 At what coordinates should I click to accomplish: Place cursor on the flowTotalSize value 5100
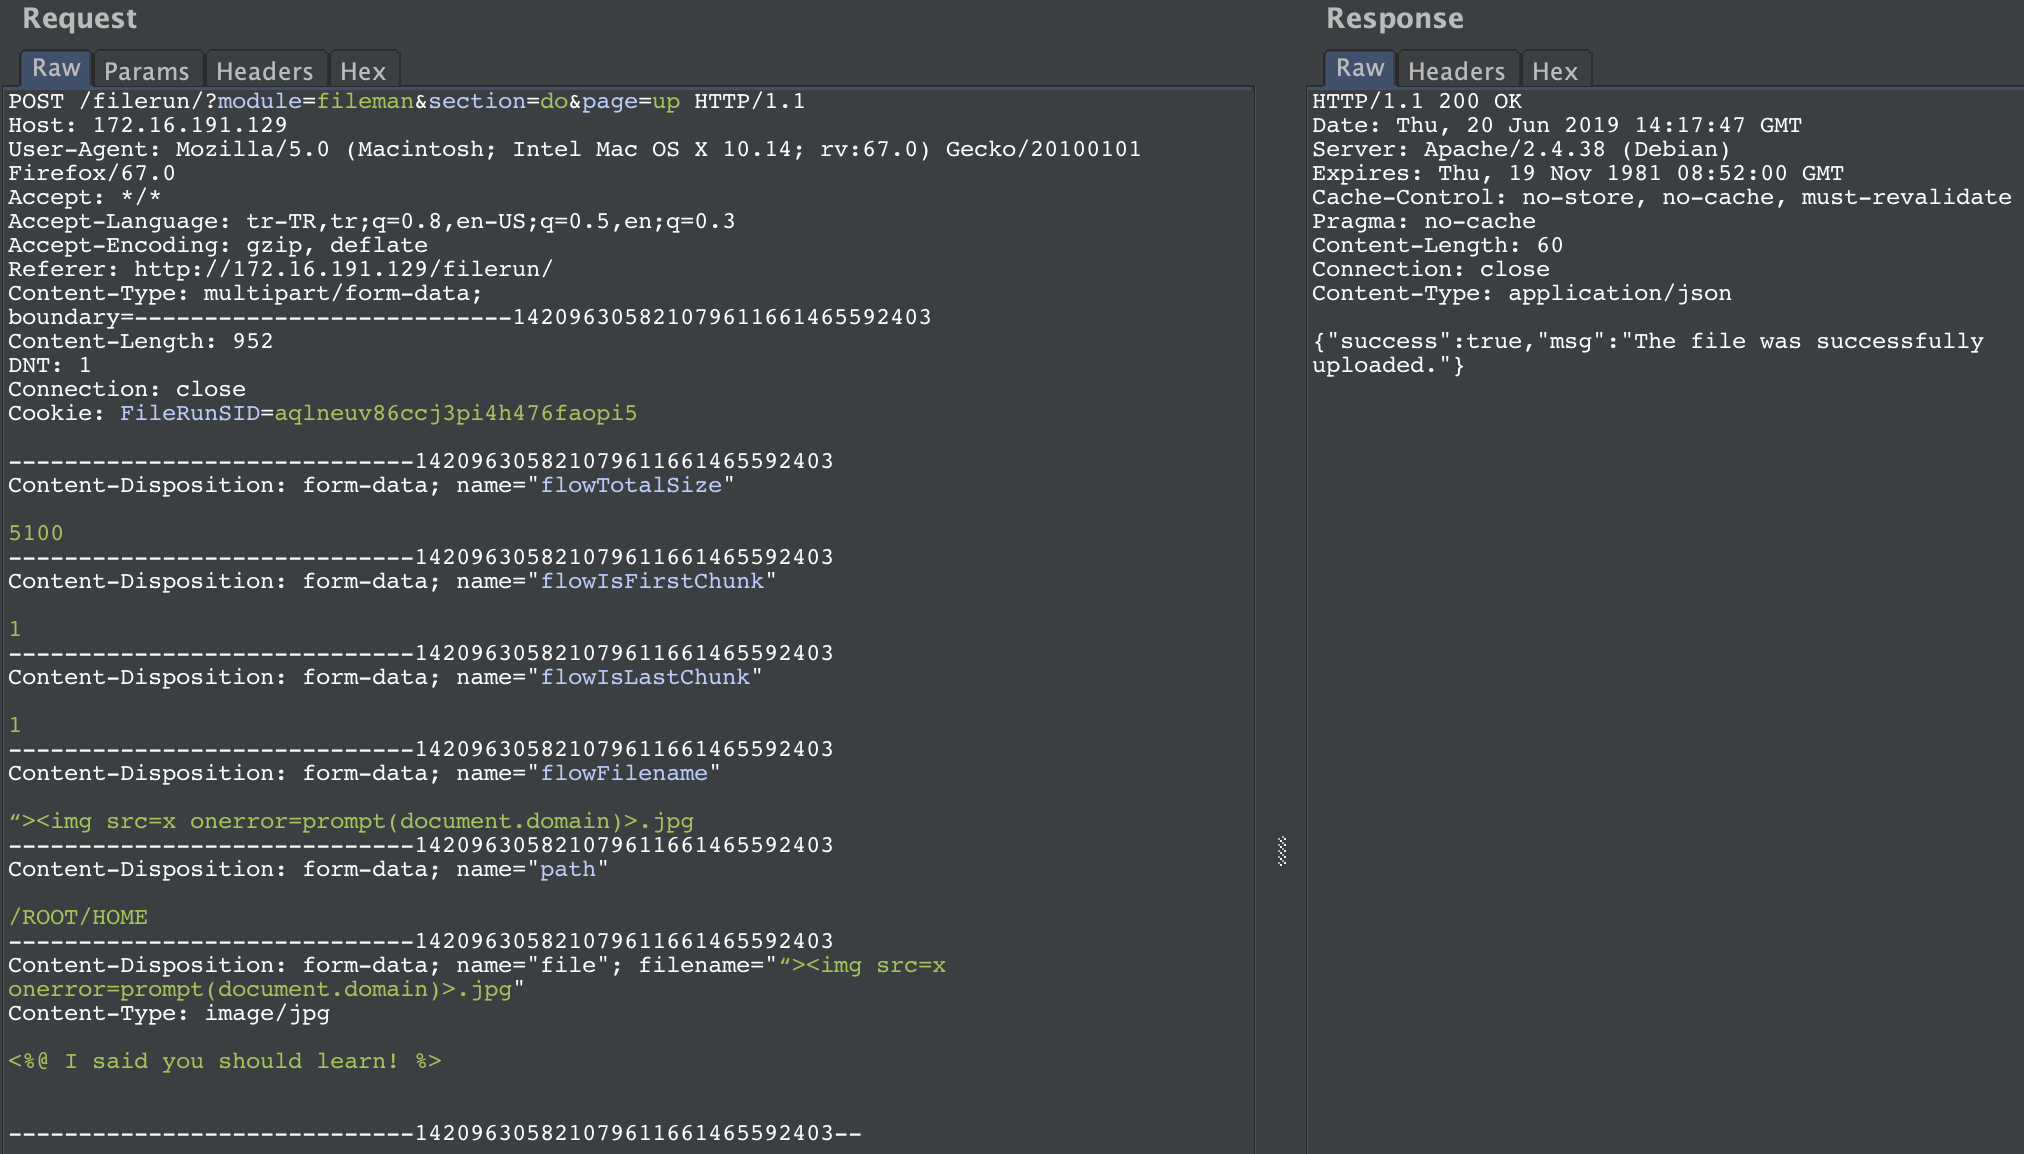click(36, 533)
